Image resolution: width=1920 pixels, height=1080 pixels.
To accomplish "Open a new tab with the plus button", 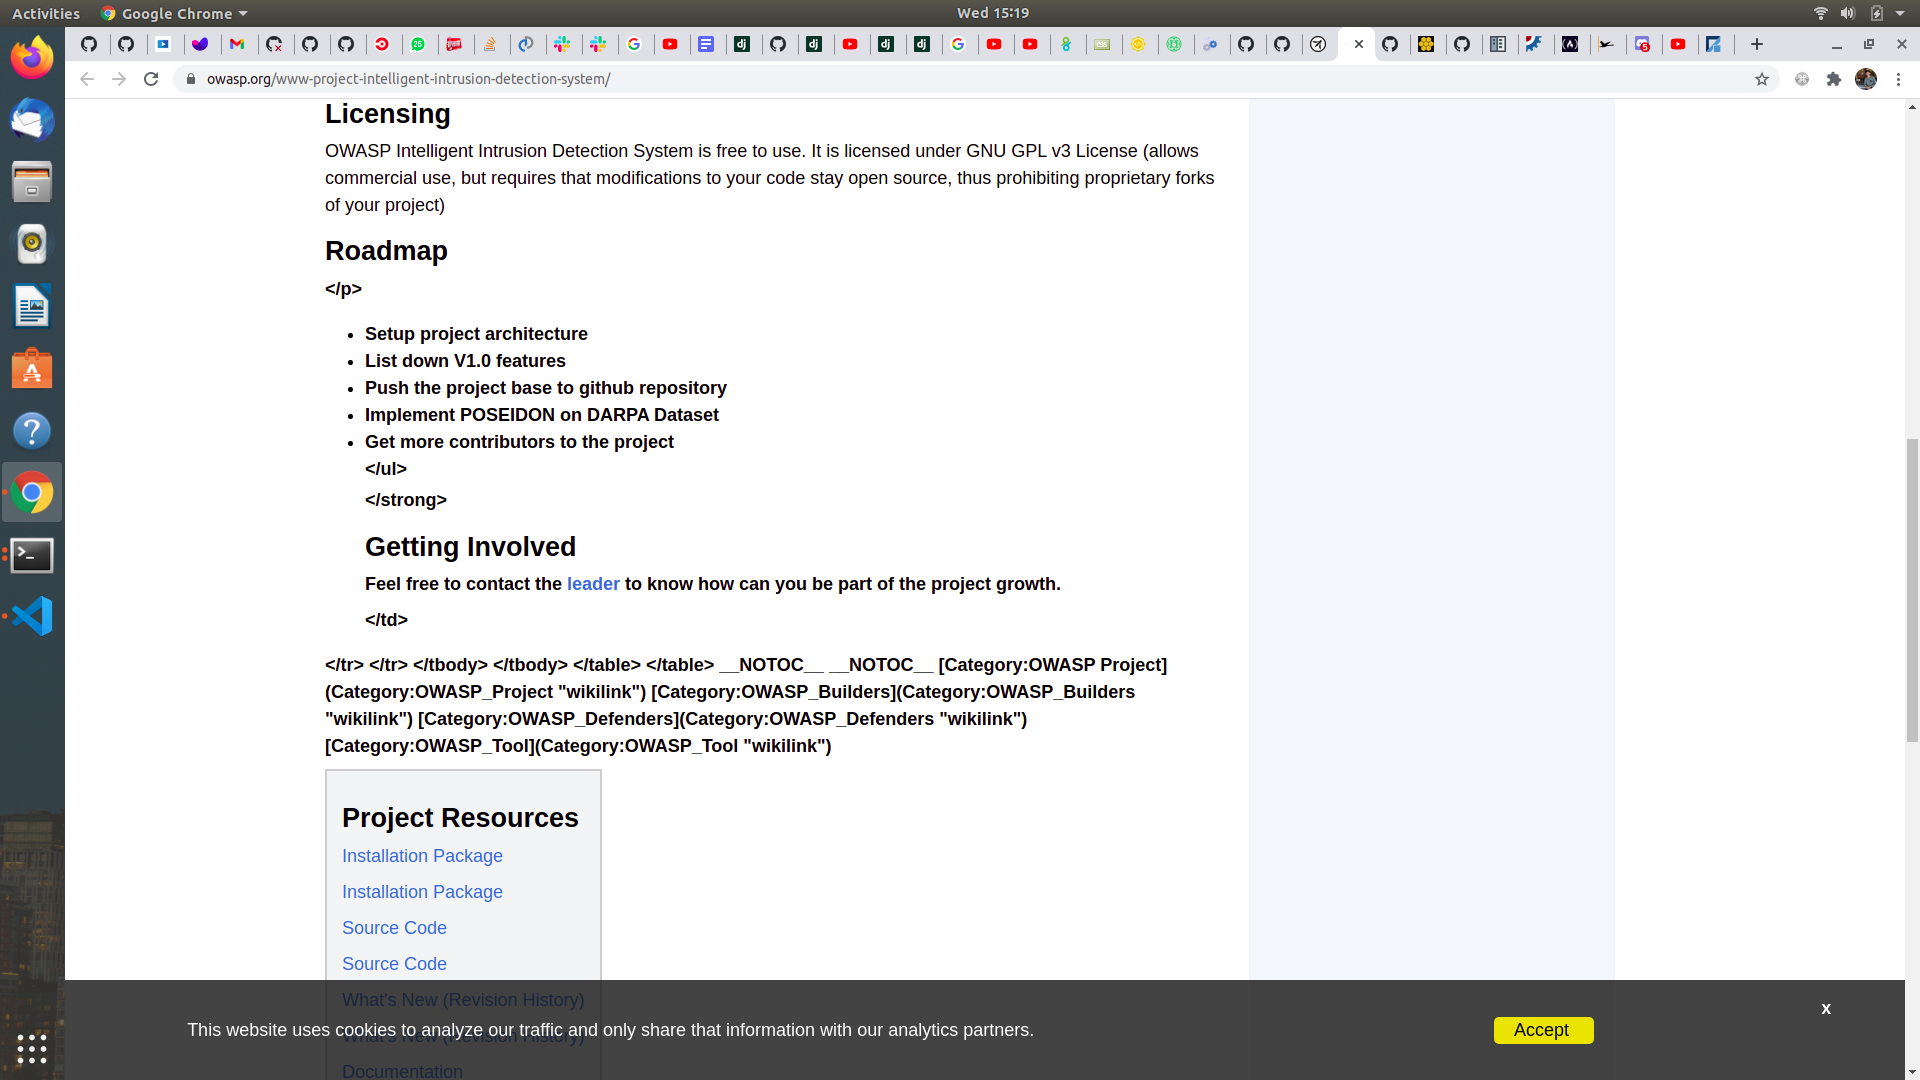I will pyautogui.click(x=1757, y=44).
